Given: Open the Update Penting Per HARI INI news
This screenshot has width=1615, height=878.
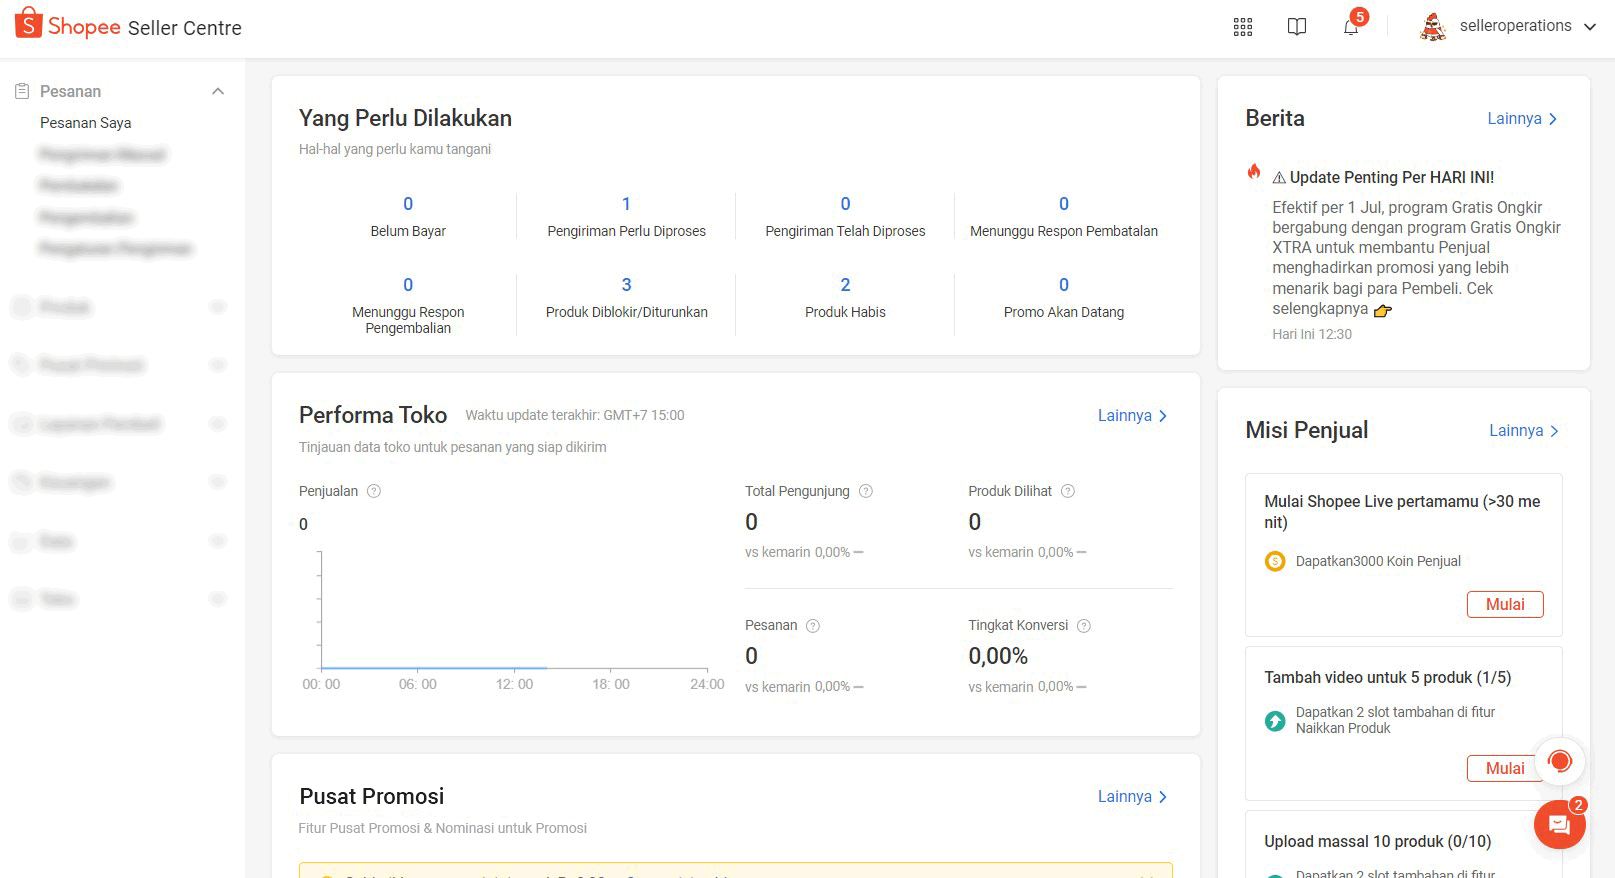Looking at the screenshot, I should (x=1392, y=177).
